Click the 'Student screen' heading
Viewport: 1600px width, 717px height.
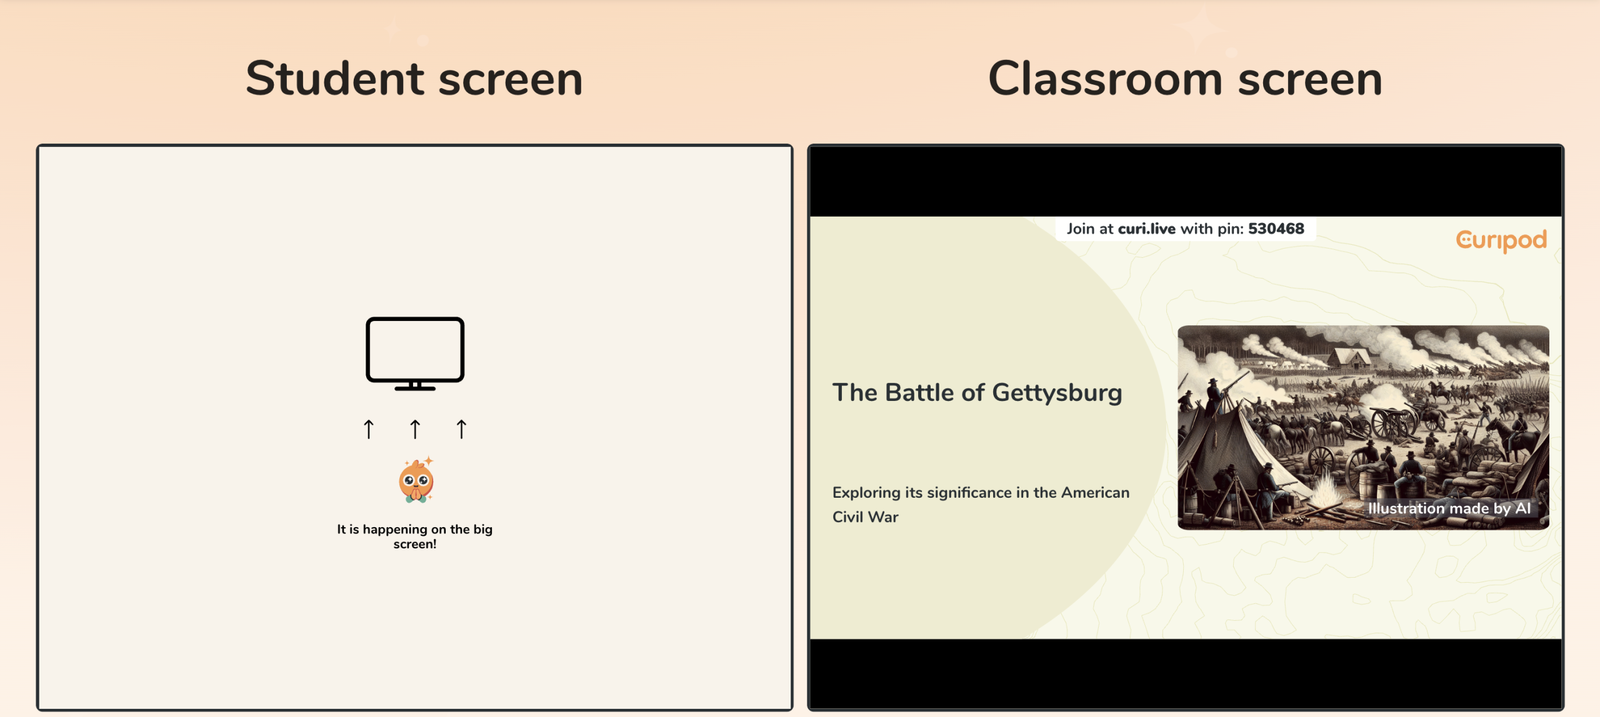pyautogui.click(x=414, y=79)
